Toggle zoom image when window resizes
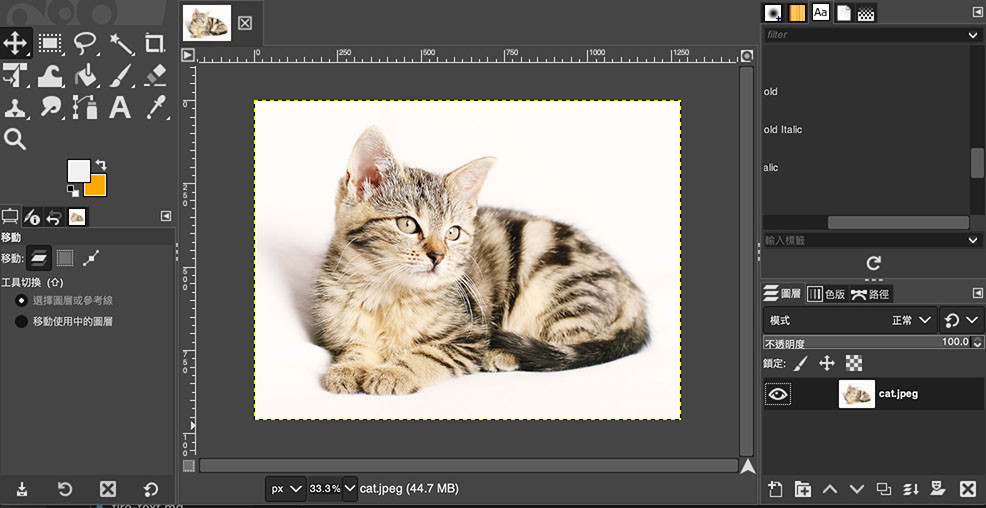 pos(746,56)
